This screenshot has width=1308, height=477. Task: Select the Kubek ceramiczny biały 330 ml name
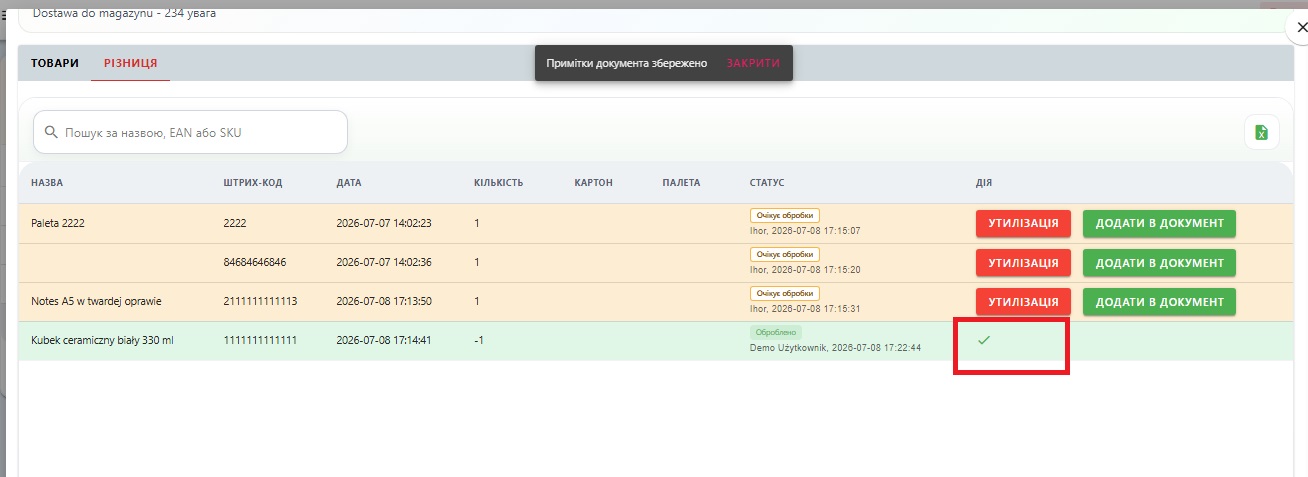coord(102,341)
